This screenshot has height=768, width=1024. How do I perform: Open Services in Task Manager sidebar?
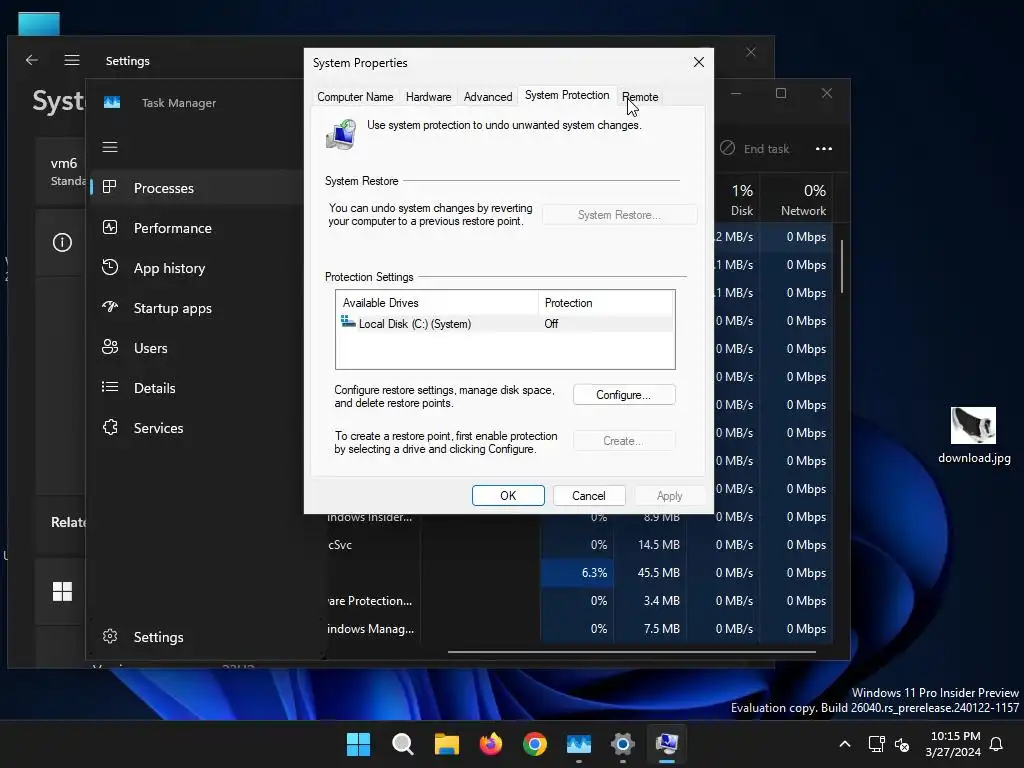(158, 428)
